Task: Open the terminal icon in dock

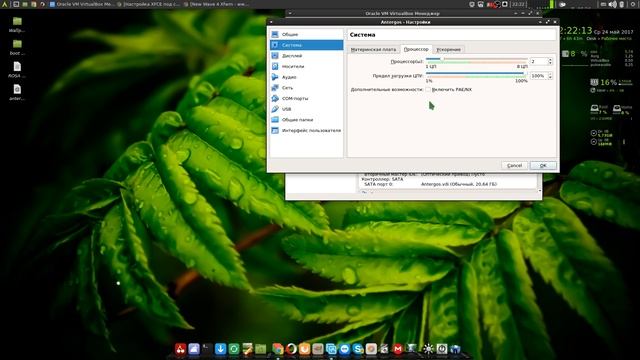Action: 207,349
